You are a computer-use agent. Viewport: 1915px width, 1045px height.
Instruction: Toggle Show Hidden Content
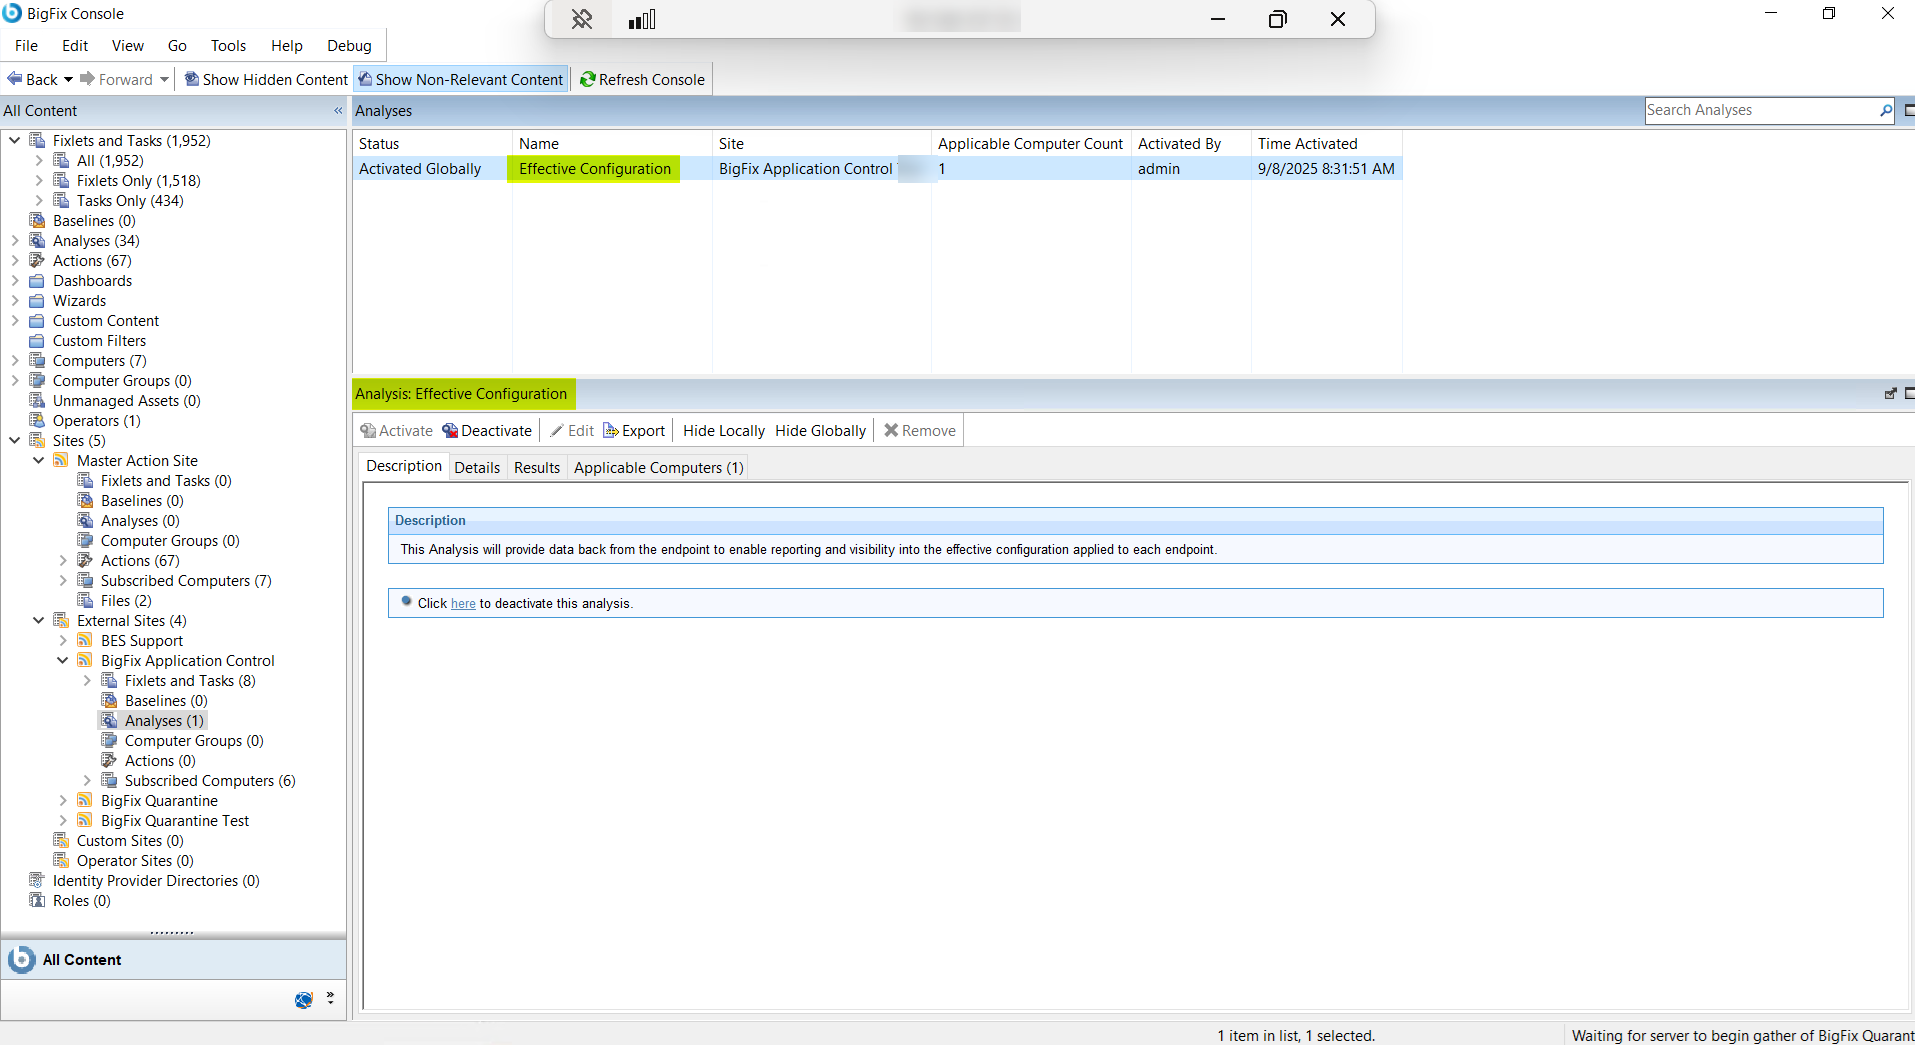(264, 79)
